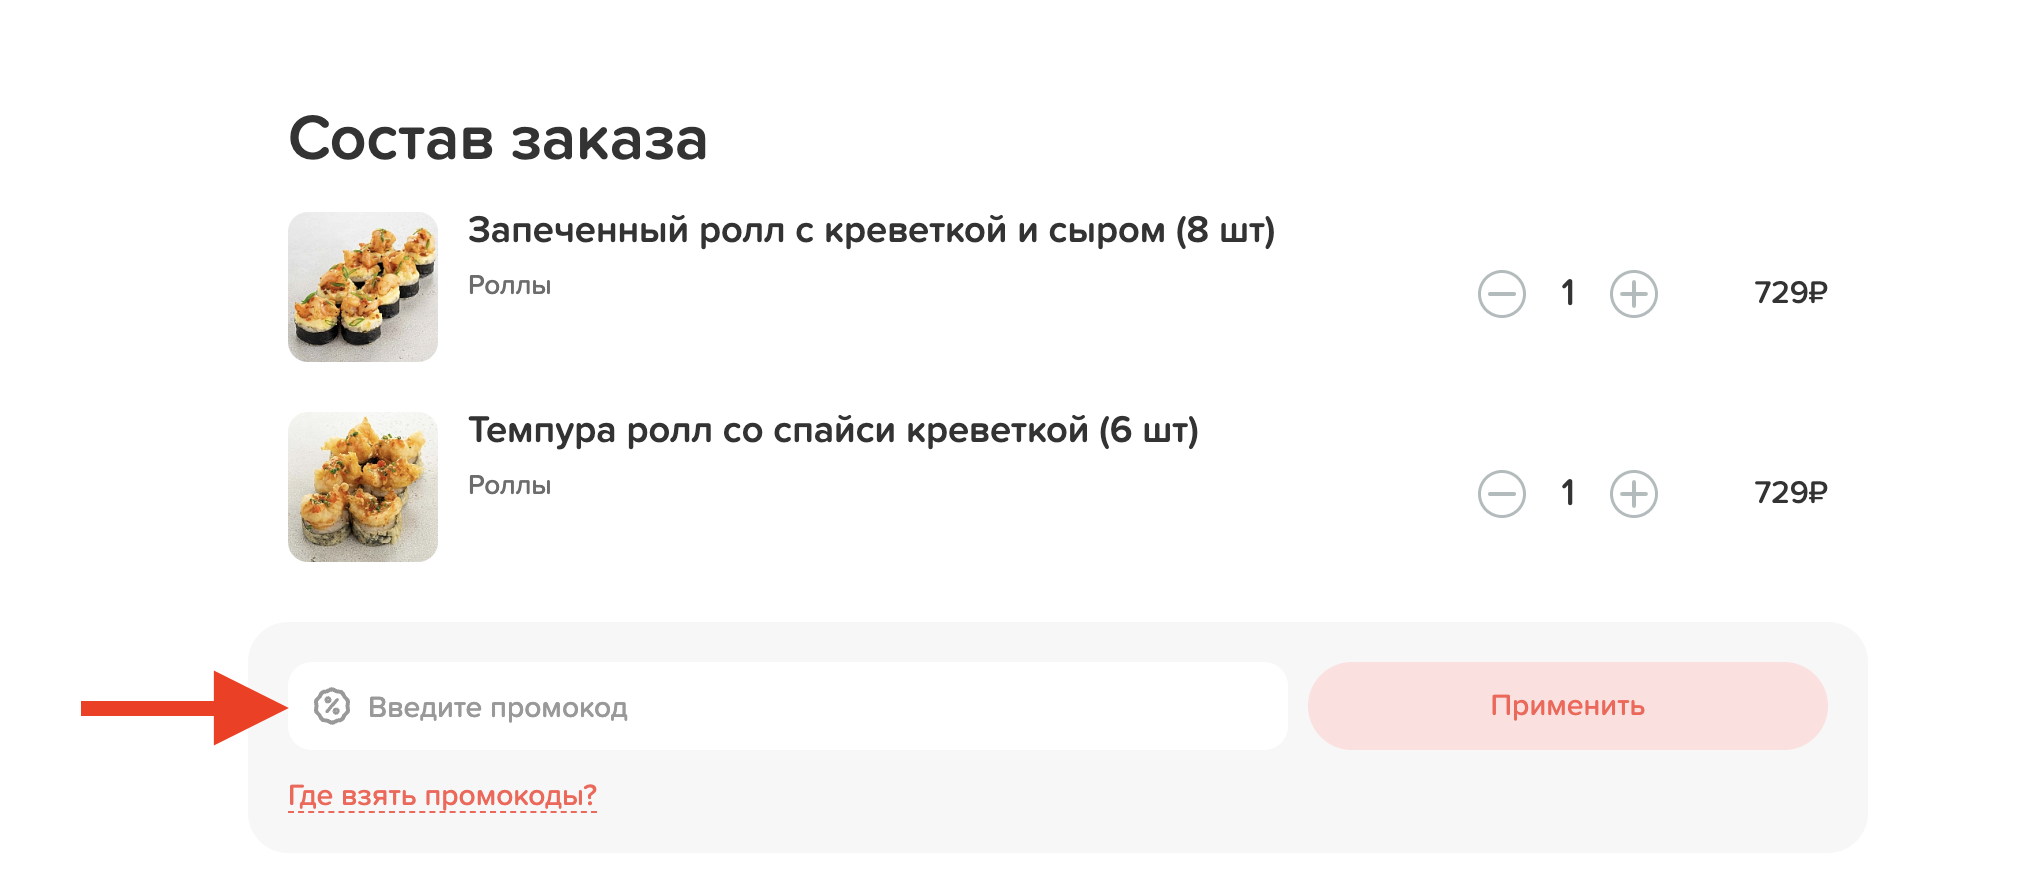Click quantity value of the baked roll
2020x890 pixels.
tap(1567, 293)
